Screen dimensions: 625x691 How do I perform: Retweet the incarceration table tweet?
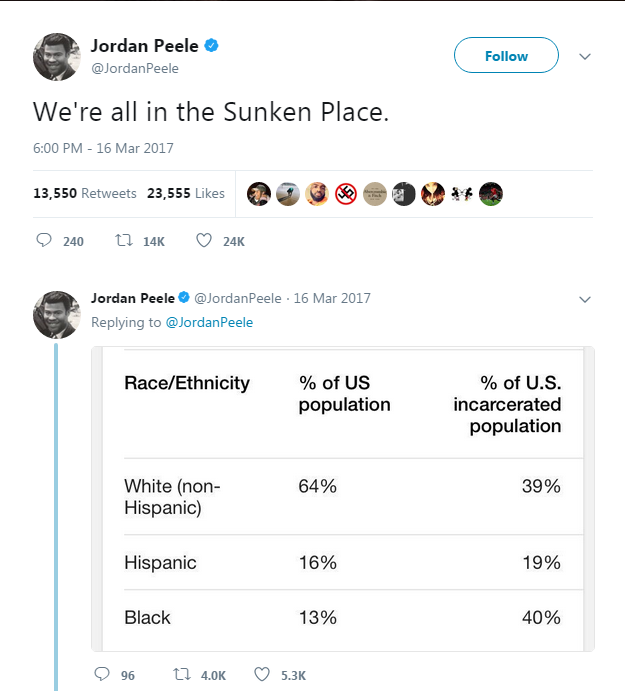coord(181,675)
